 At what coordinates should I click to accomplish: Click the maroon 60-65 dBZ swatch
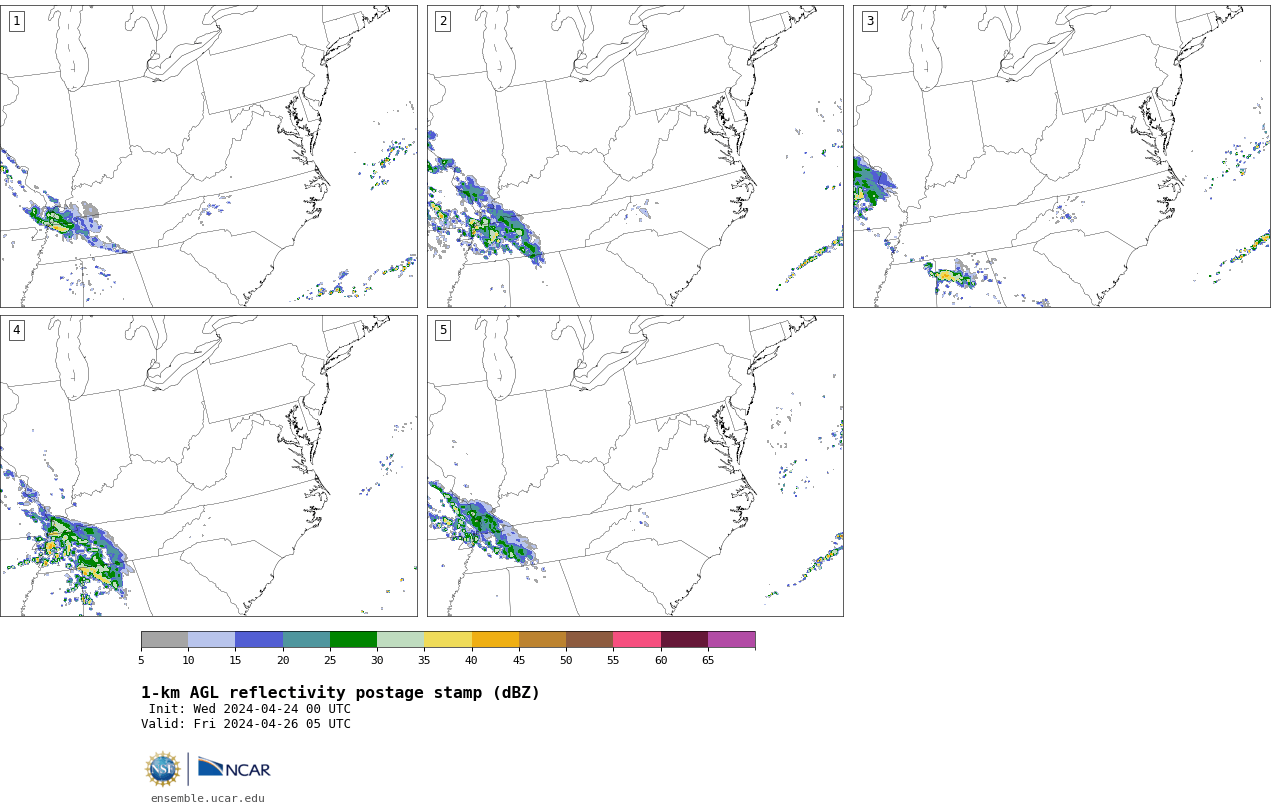(684, 640)
